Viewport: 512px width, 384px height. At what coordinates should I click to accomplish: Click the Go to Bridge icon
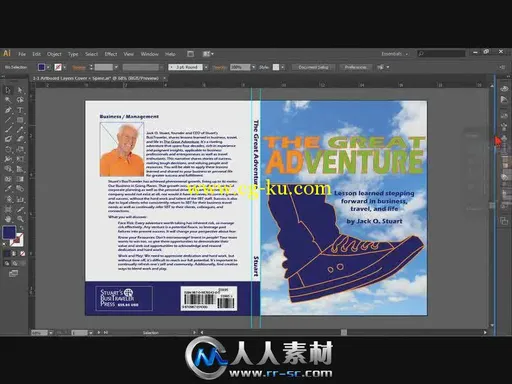[190, 54]
